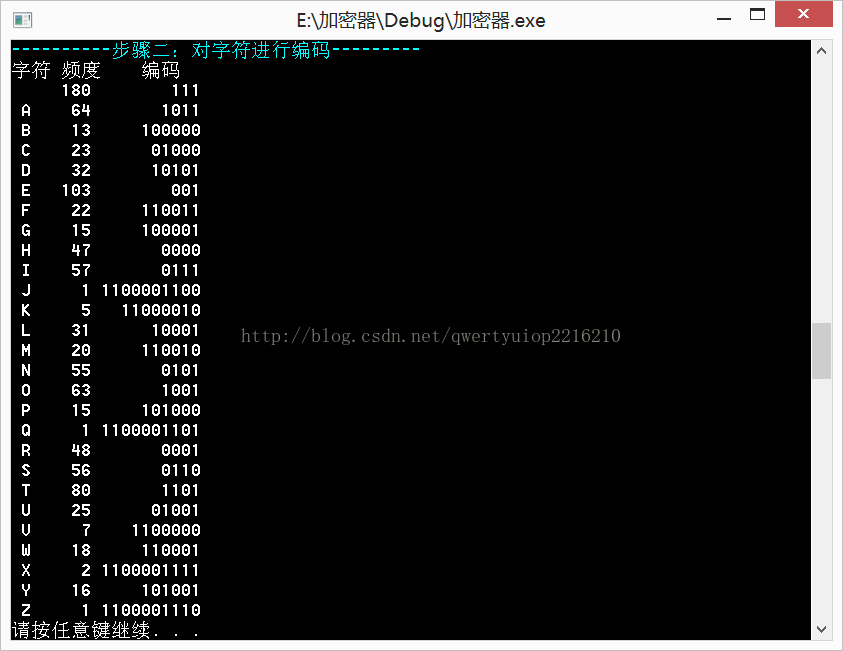The height and width of the screenshot is (651, 843).
Task: Click frequency 47 for character H
Action: point(81,251)
